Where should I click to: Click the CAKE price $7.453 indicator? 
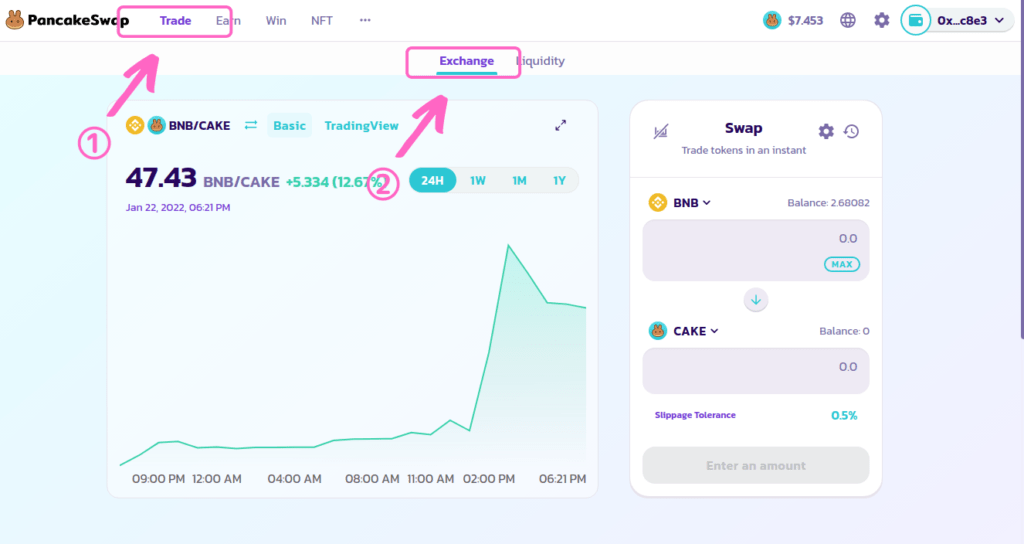(x=793, y=21)
